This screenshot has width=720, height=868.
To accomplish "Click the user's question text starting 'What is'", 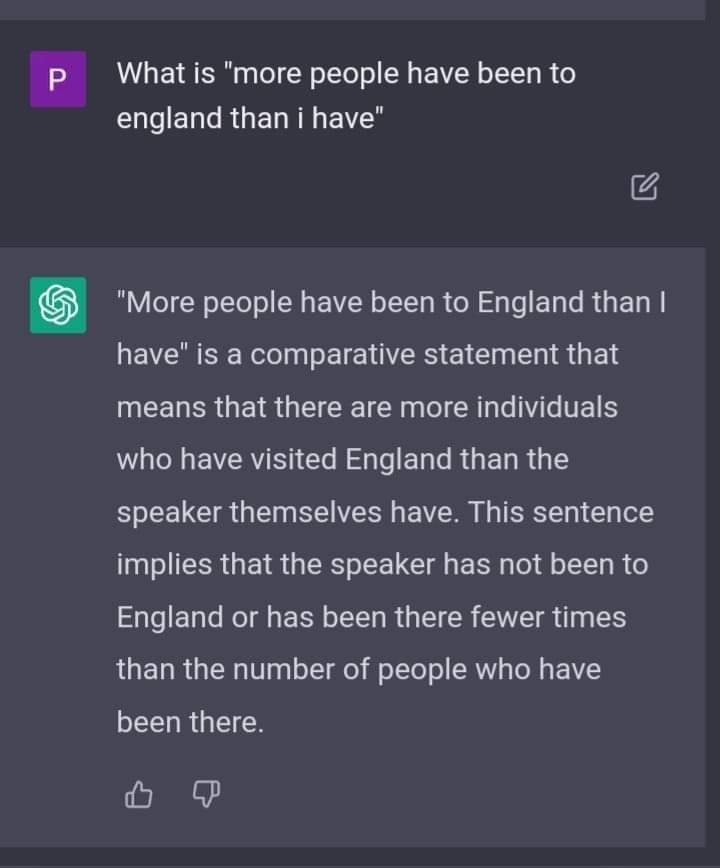I will click(345, 73).
